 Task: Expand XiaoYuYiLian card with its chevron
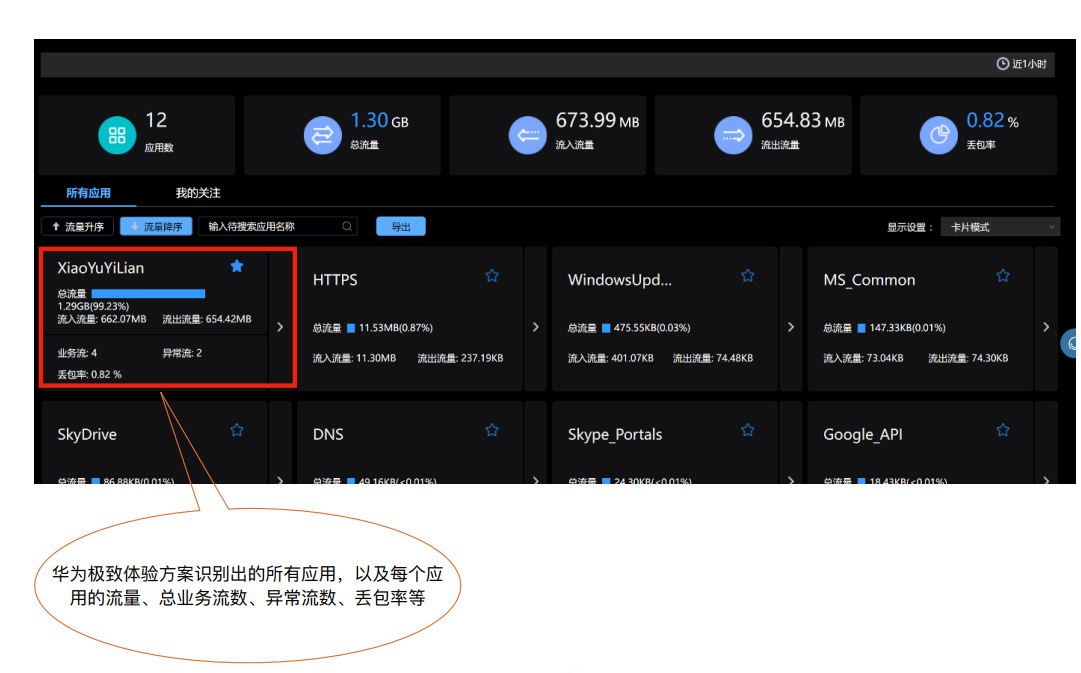(280, 327)
